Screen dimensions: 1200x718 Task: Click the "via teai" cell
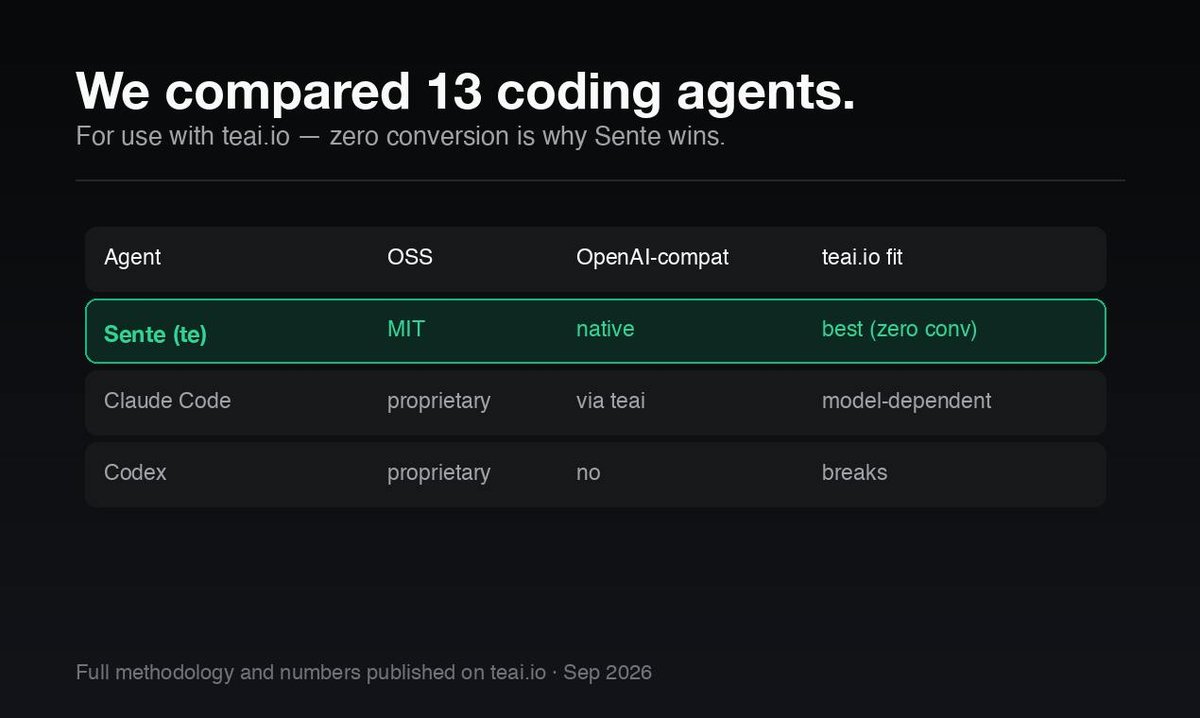tap(610, 401)
